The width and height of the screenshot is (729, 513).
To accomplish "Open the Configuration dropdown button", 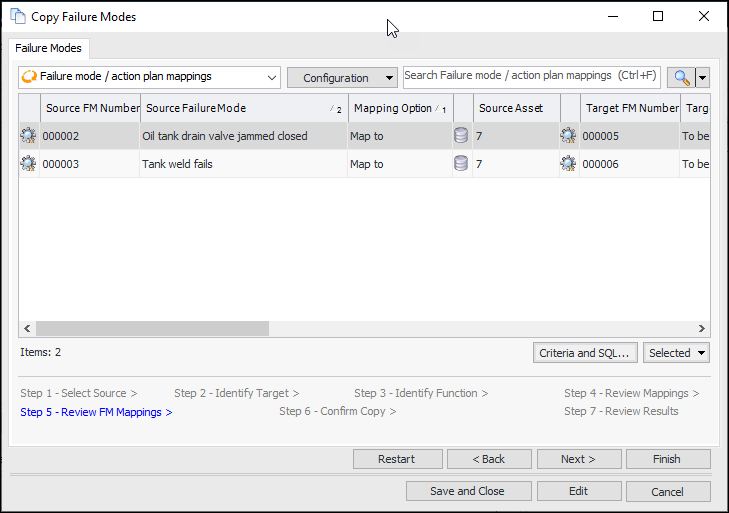I will click(x=342, y=78).
